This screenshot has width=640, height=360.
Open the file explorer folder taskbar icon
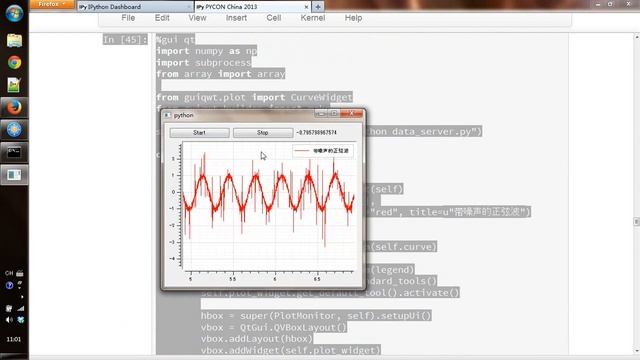(14, 40)
